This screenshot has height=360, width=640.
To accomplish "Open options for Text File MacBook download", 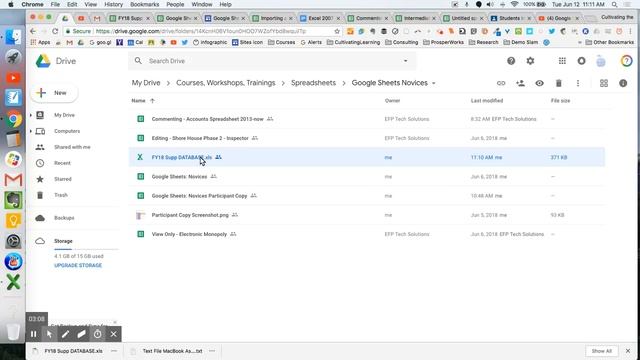I will point(212,351).
